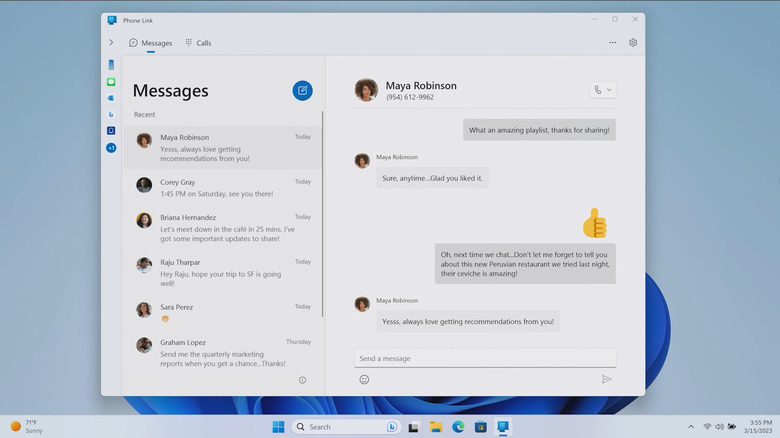The width and height of the screenshot is (780, 438).
Task: Switch to the Calls tab
Action: click(198, 43)
